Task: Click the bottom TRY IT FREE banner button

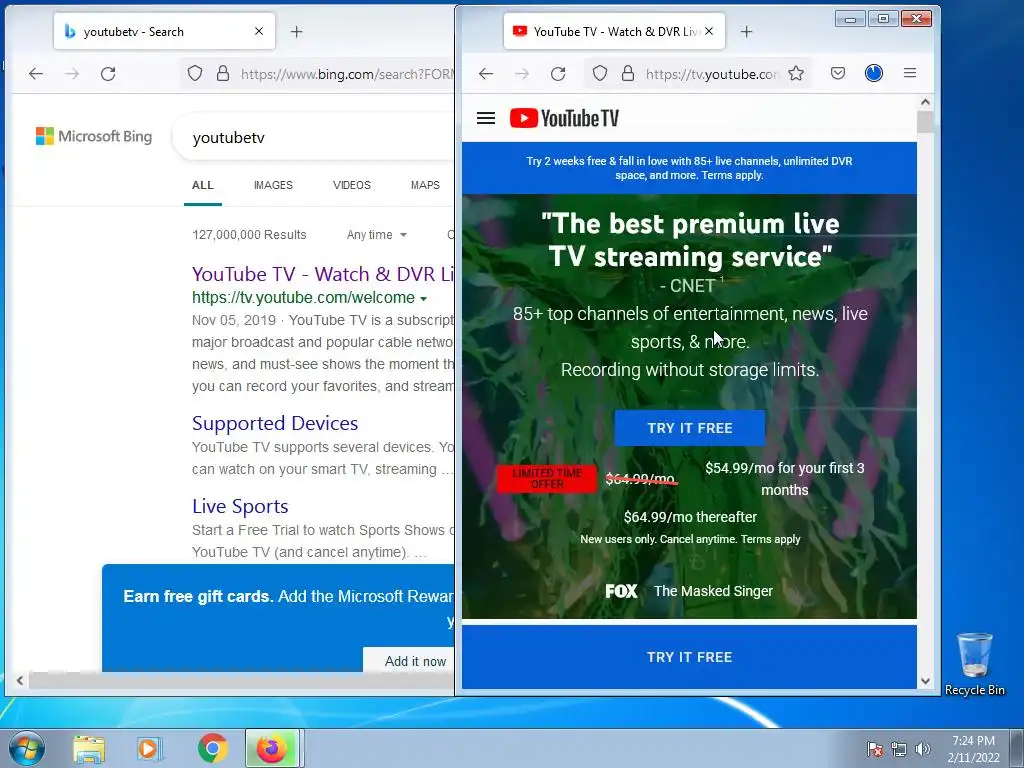Action: point(690,656)
